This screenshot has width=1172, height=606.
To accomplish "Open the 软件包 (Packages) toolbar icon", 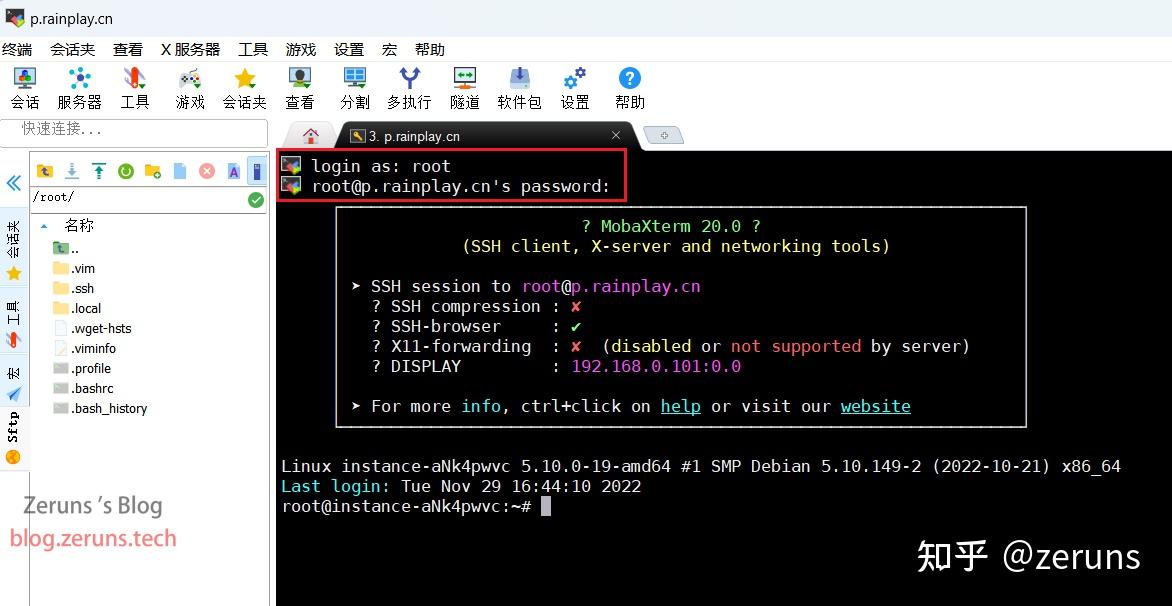I will (x=519, y=87).
